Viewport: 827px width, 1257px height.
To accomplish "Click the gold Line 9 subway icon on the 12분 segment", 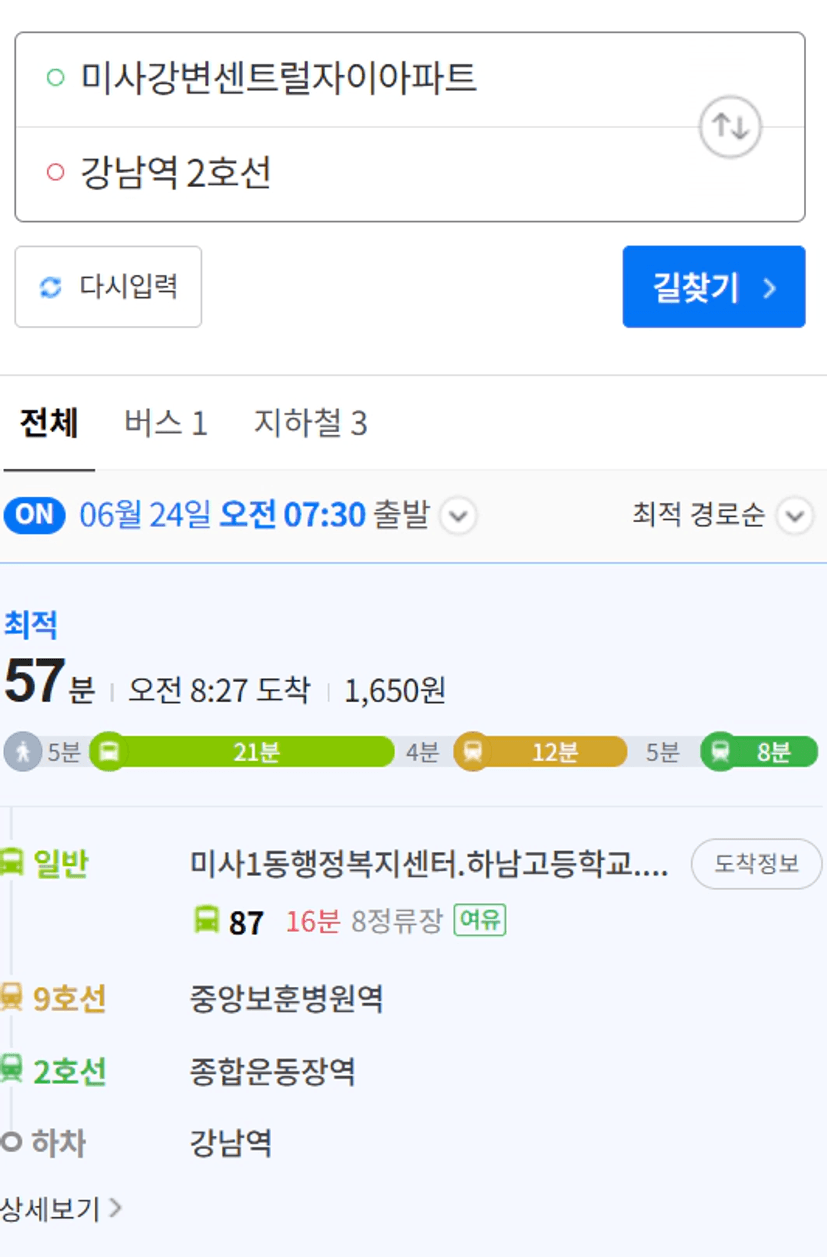I will (x=473, y=752).
